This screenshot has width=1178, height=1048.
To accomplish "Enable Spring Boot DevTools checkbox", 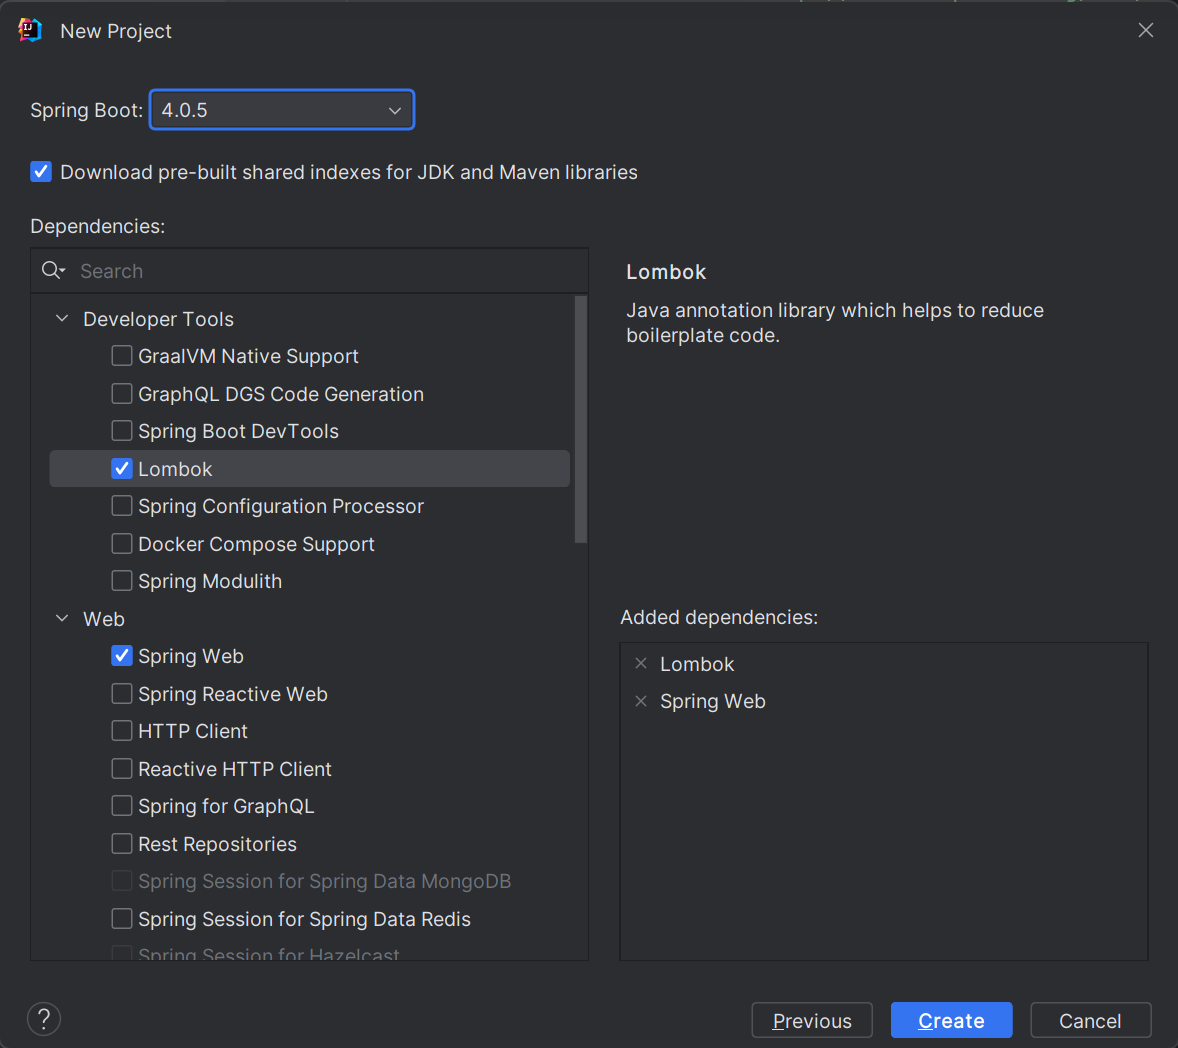I will click(x=122, y=431).
